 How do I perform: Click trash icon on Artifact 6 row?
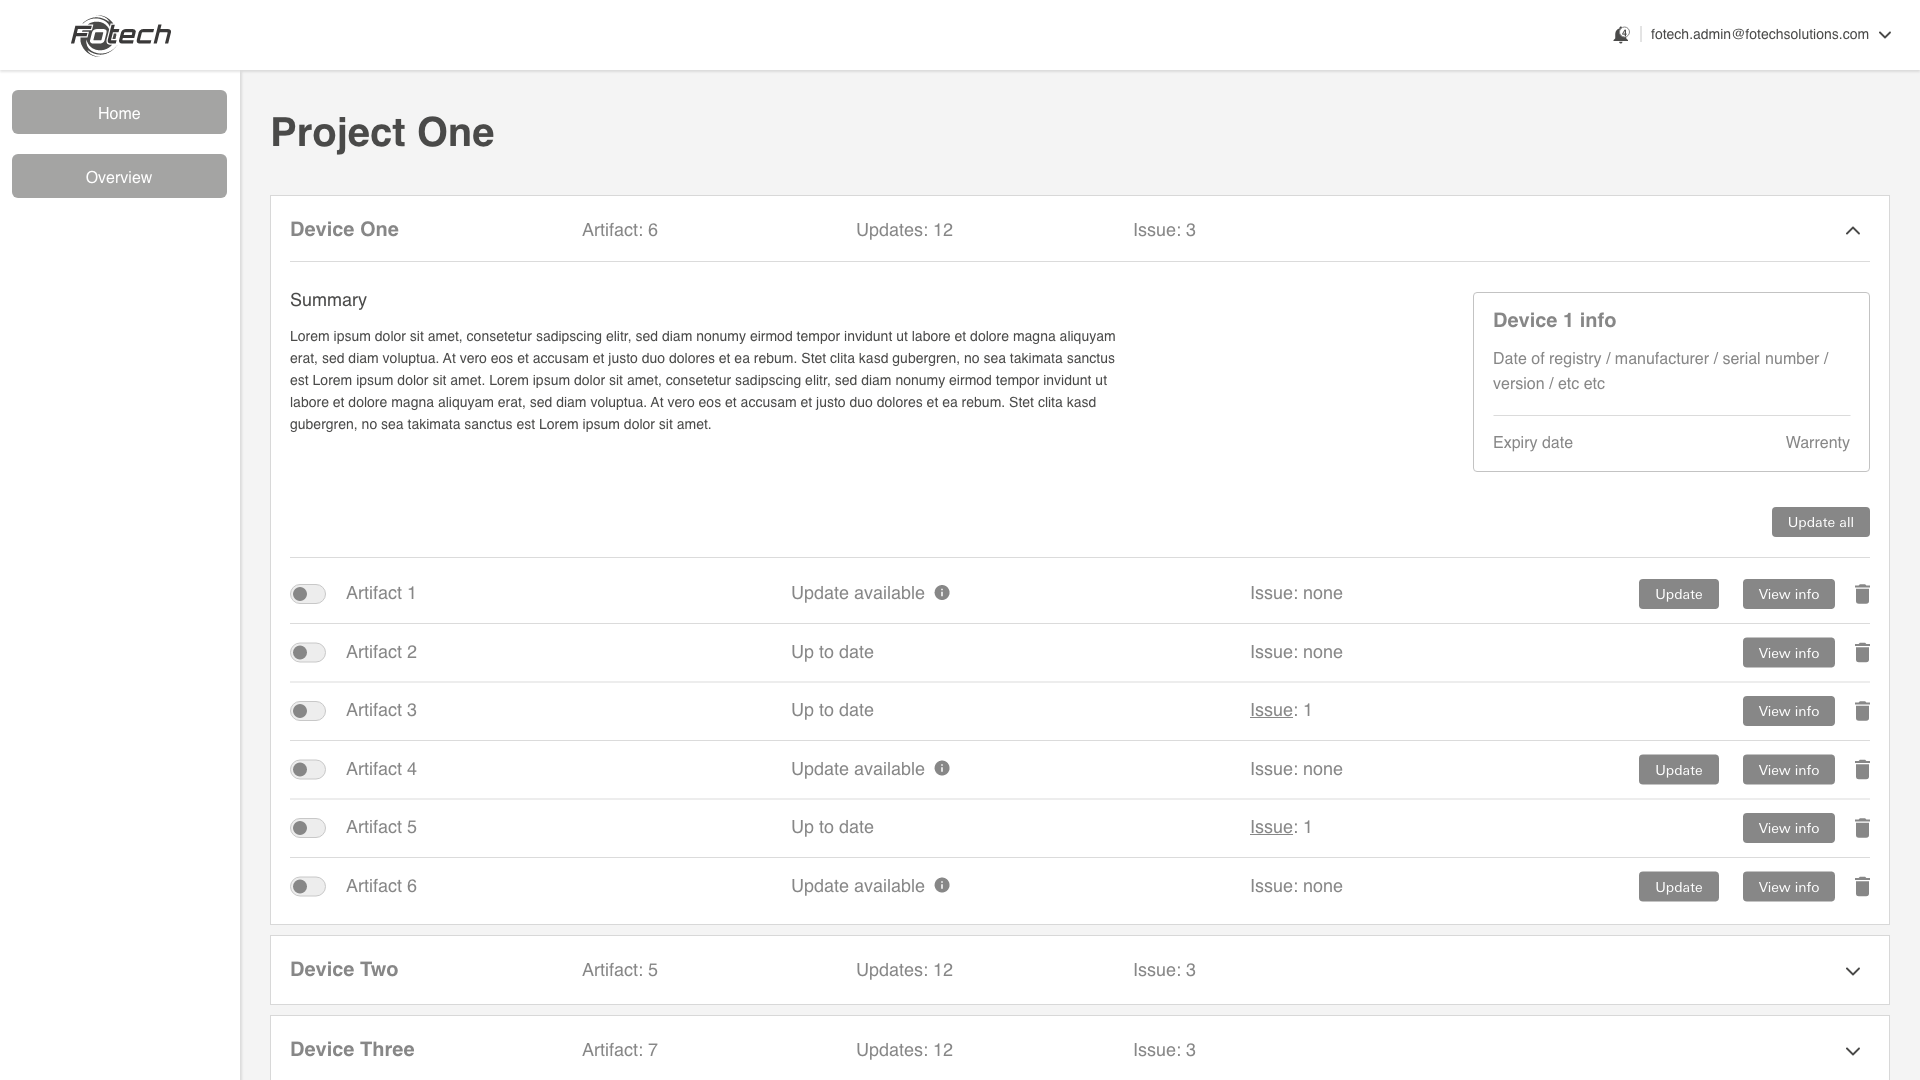click(x=1862, y=887)
